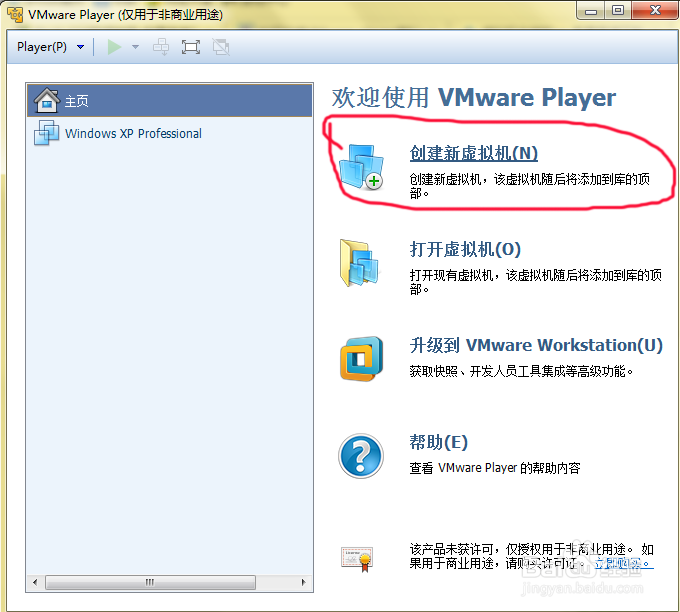This screenshot has width=680, height=612.
Task: Expand the Player(P) dropdown arrow
Action: [x=80, y=47]
